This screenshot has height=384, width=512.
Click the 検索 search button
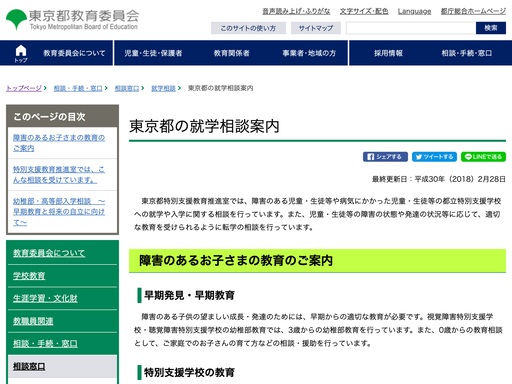tap(491, 28)
